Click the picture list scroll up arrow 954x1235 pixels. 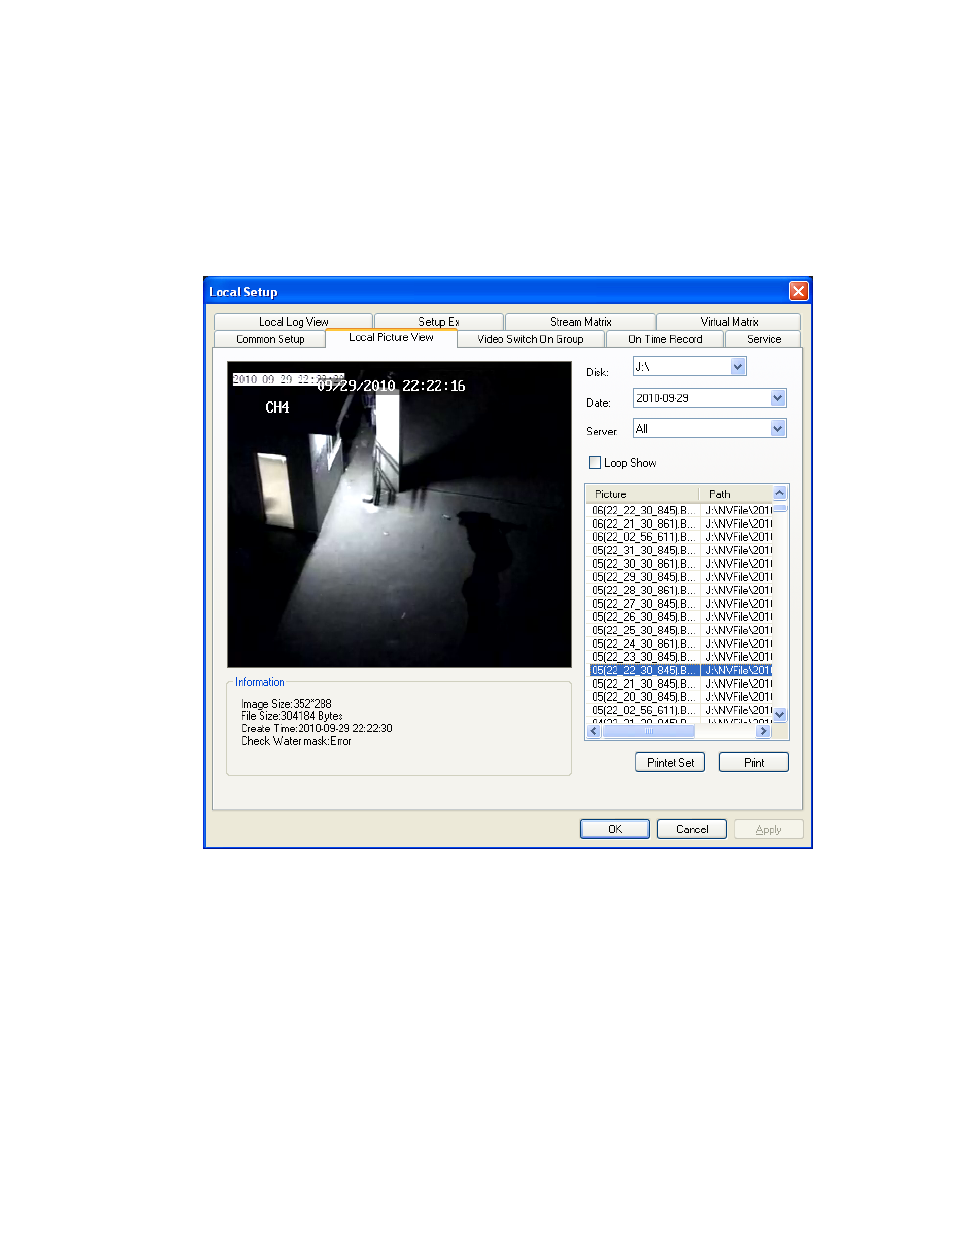coord(780,493)
